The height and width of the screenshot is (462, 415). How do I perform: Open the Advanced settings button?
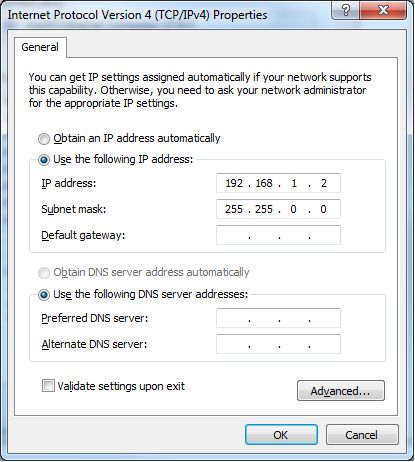point(341,391)
